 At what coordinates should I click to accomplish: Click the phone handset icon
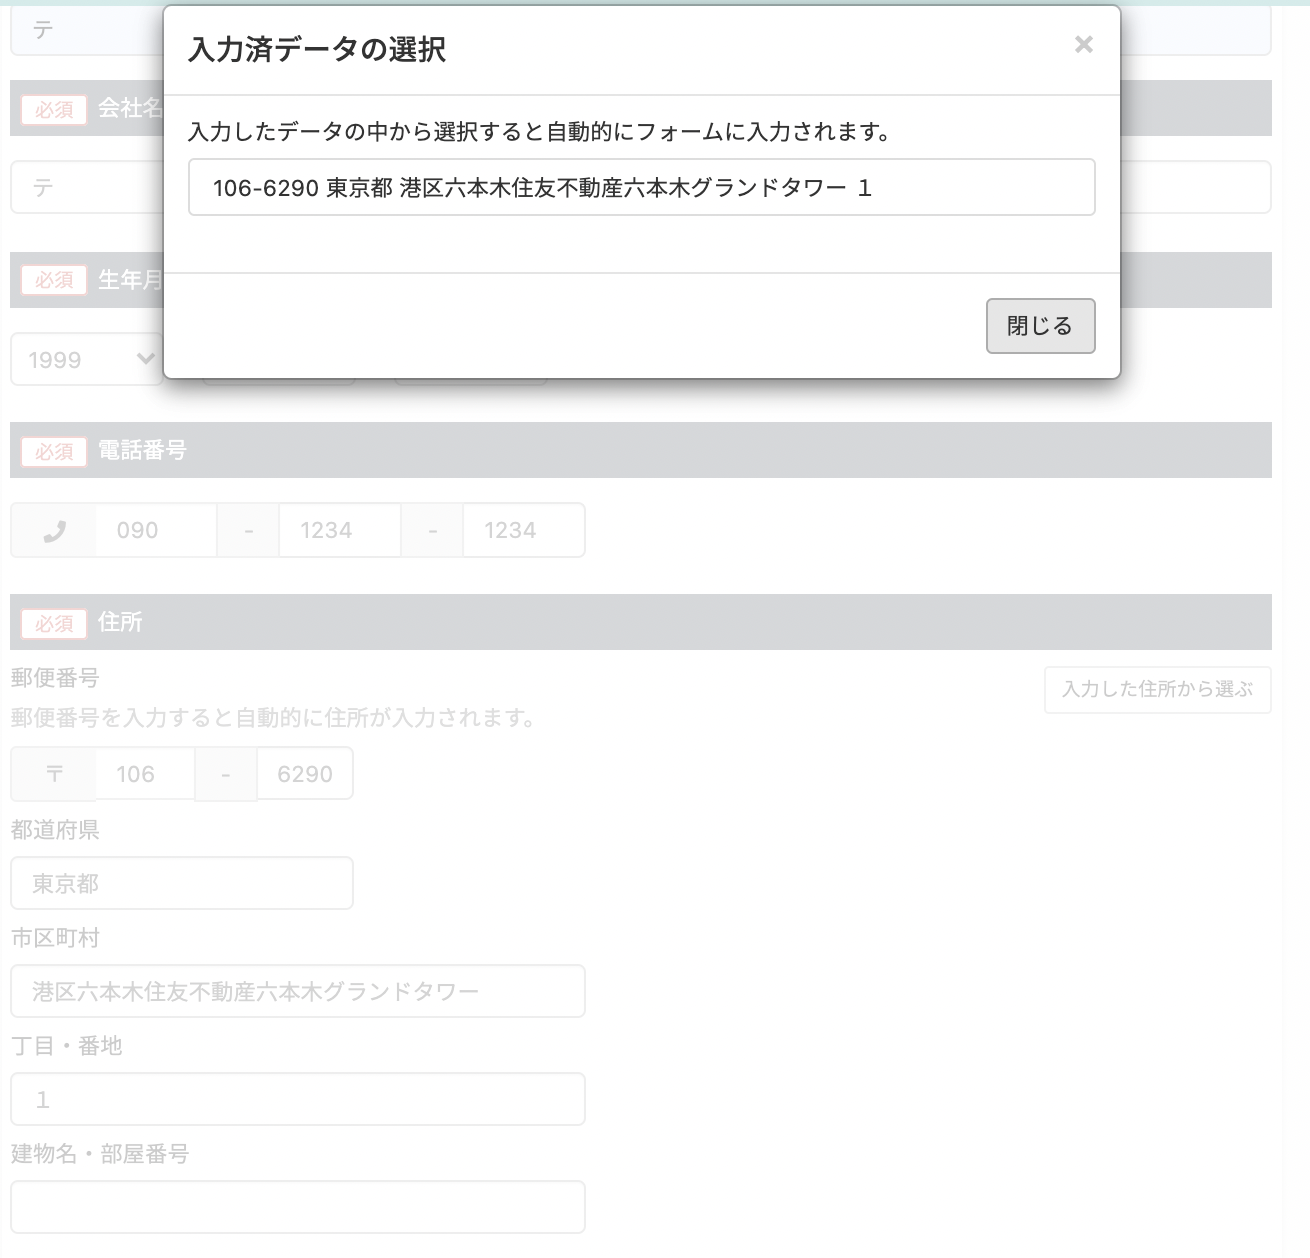[54, 531]
